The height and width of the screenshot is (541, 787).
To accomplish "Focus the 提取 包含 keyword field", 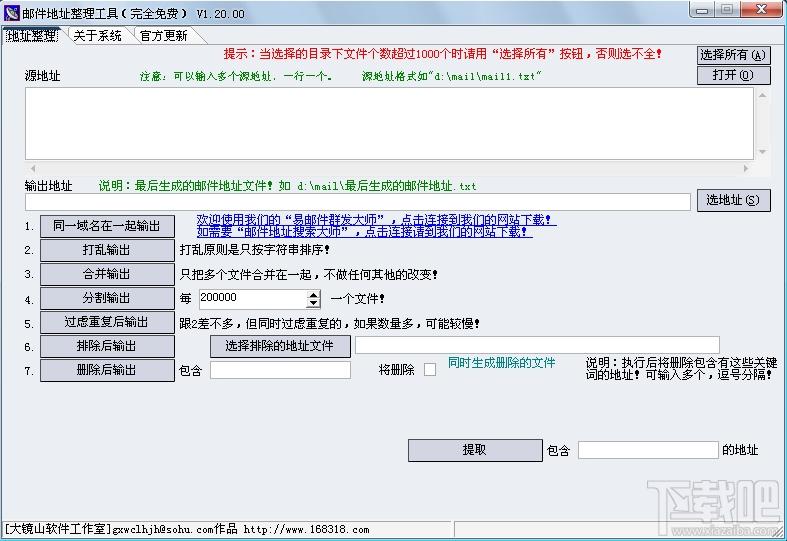I will pos(648,450).
